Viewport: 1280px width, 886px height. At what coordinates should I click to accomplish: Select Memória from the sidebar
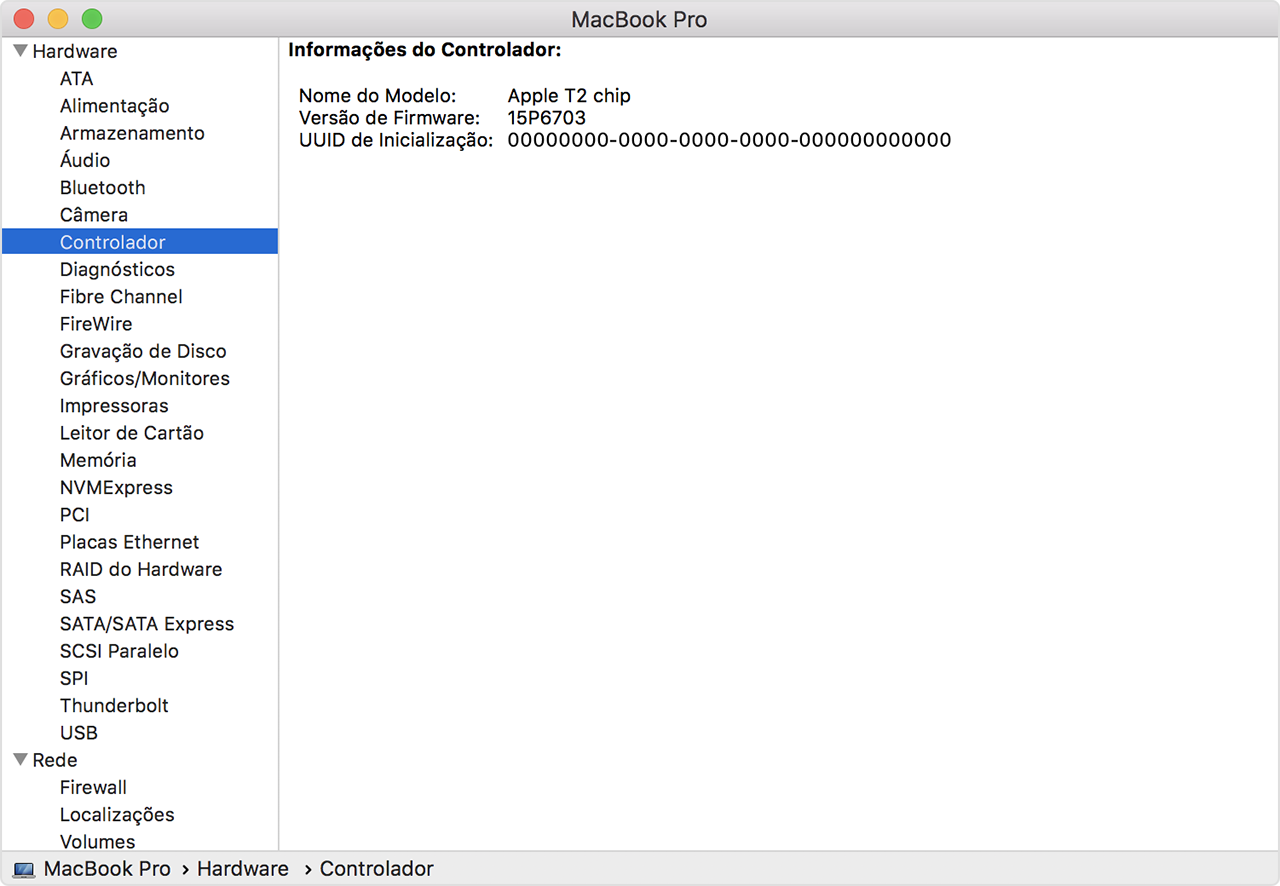[98, 460]
